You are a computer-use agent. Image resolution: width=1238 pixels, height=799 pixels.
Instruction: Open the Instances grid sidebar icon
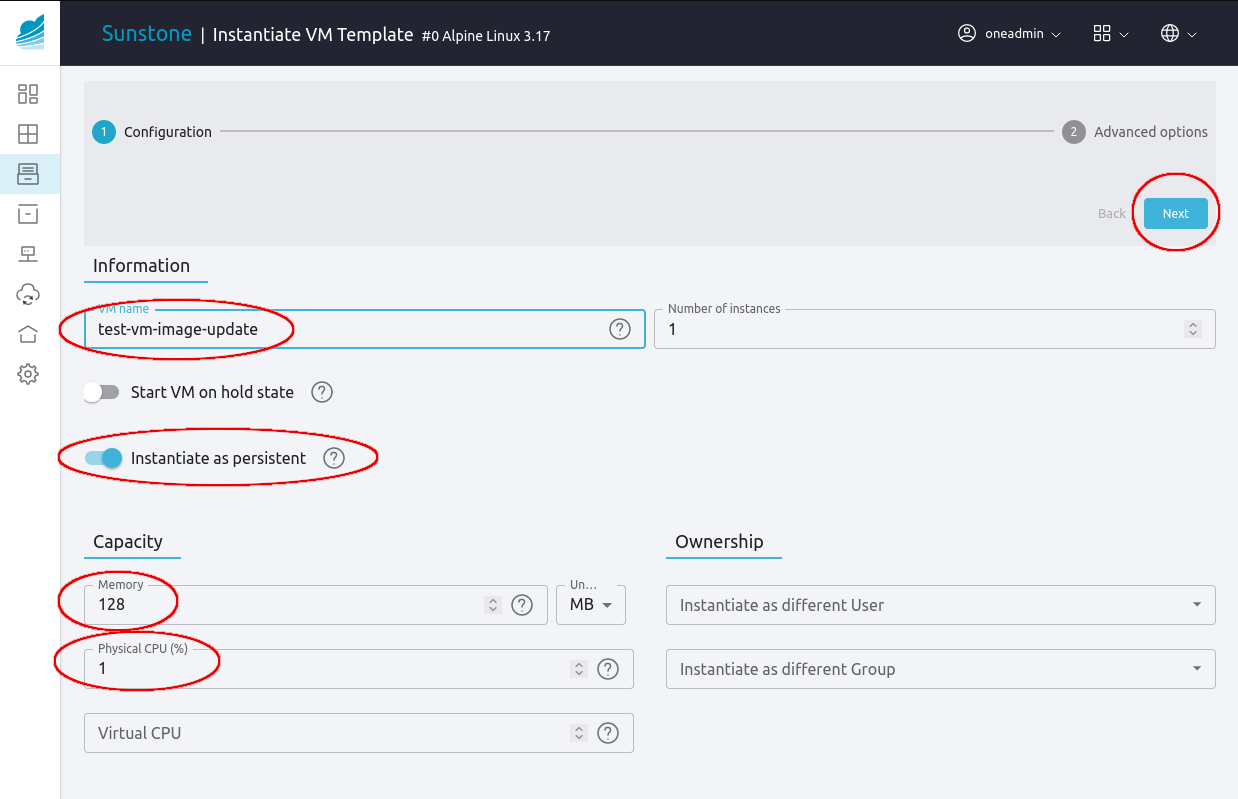pyautogui.click(x=28, y=134)
